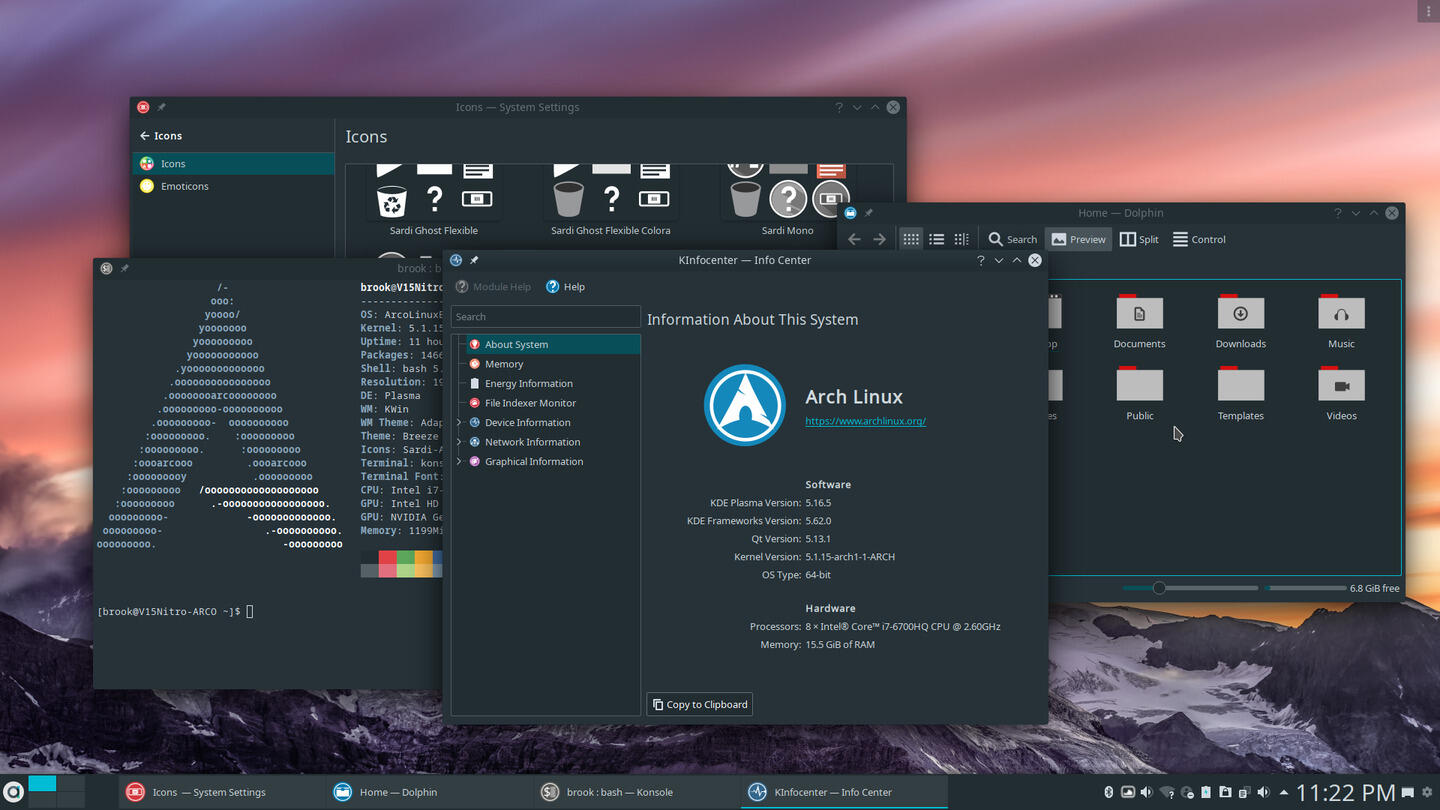Click the Forward arrow in Dolphin
Image resolution: width=1440 pixels, height=810 pixels.
[x=879, y=239]
